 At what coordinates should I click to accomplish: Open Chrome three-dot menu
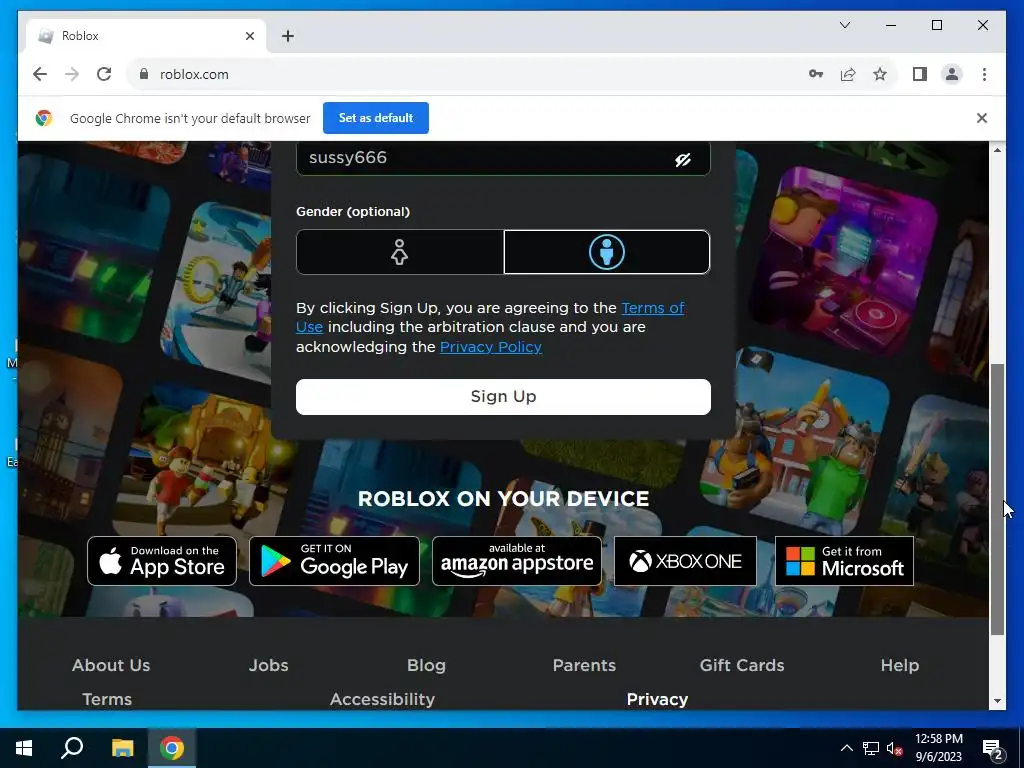pos(984,74)
